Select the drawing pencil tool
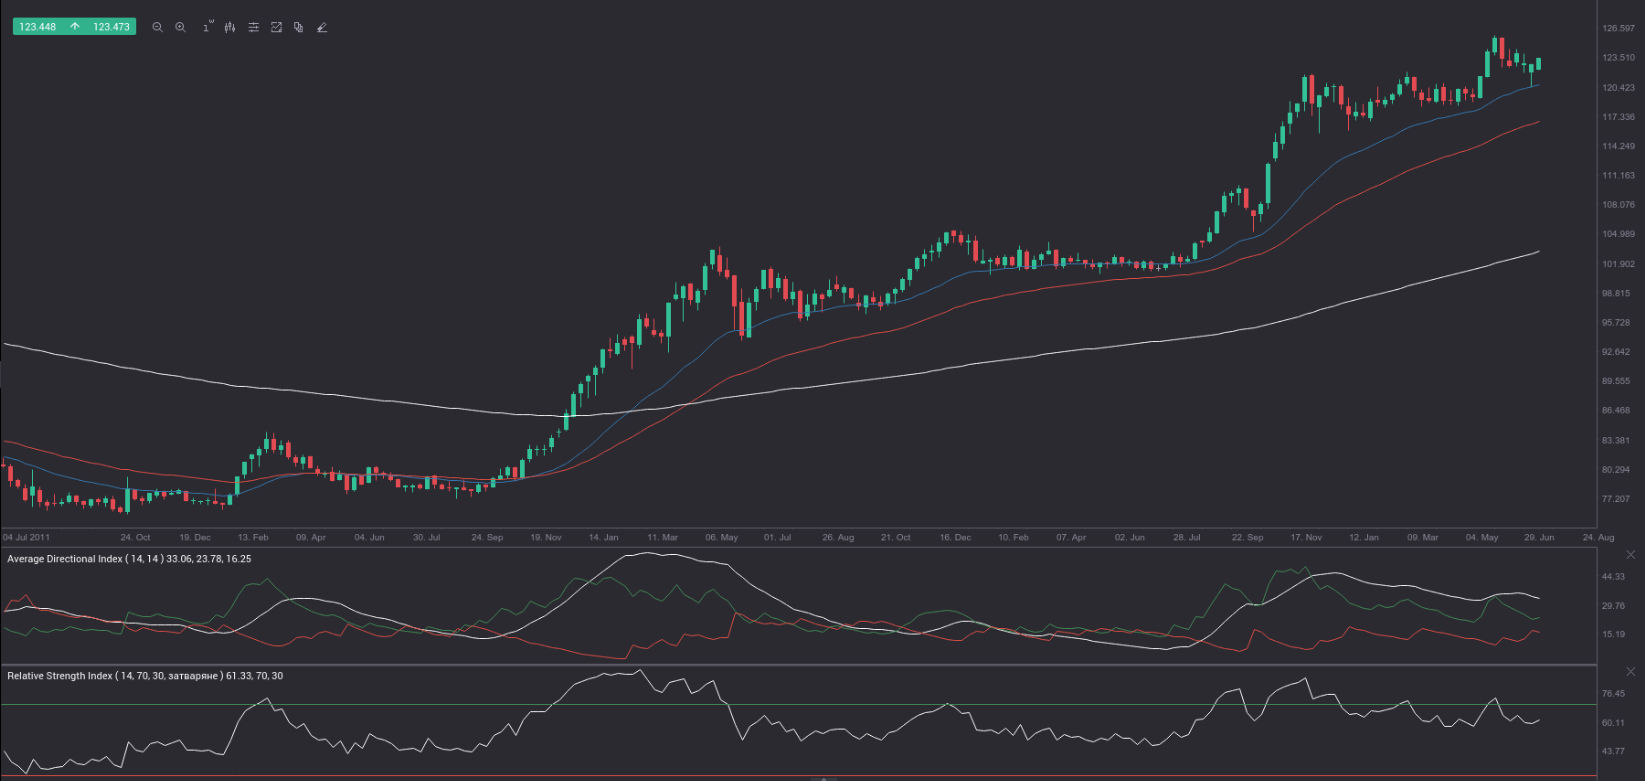This screenshot has width=1645, height=781. (322, 27)
